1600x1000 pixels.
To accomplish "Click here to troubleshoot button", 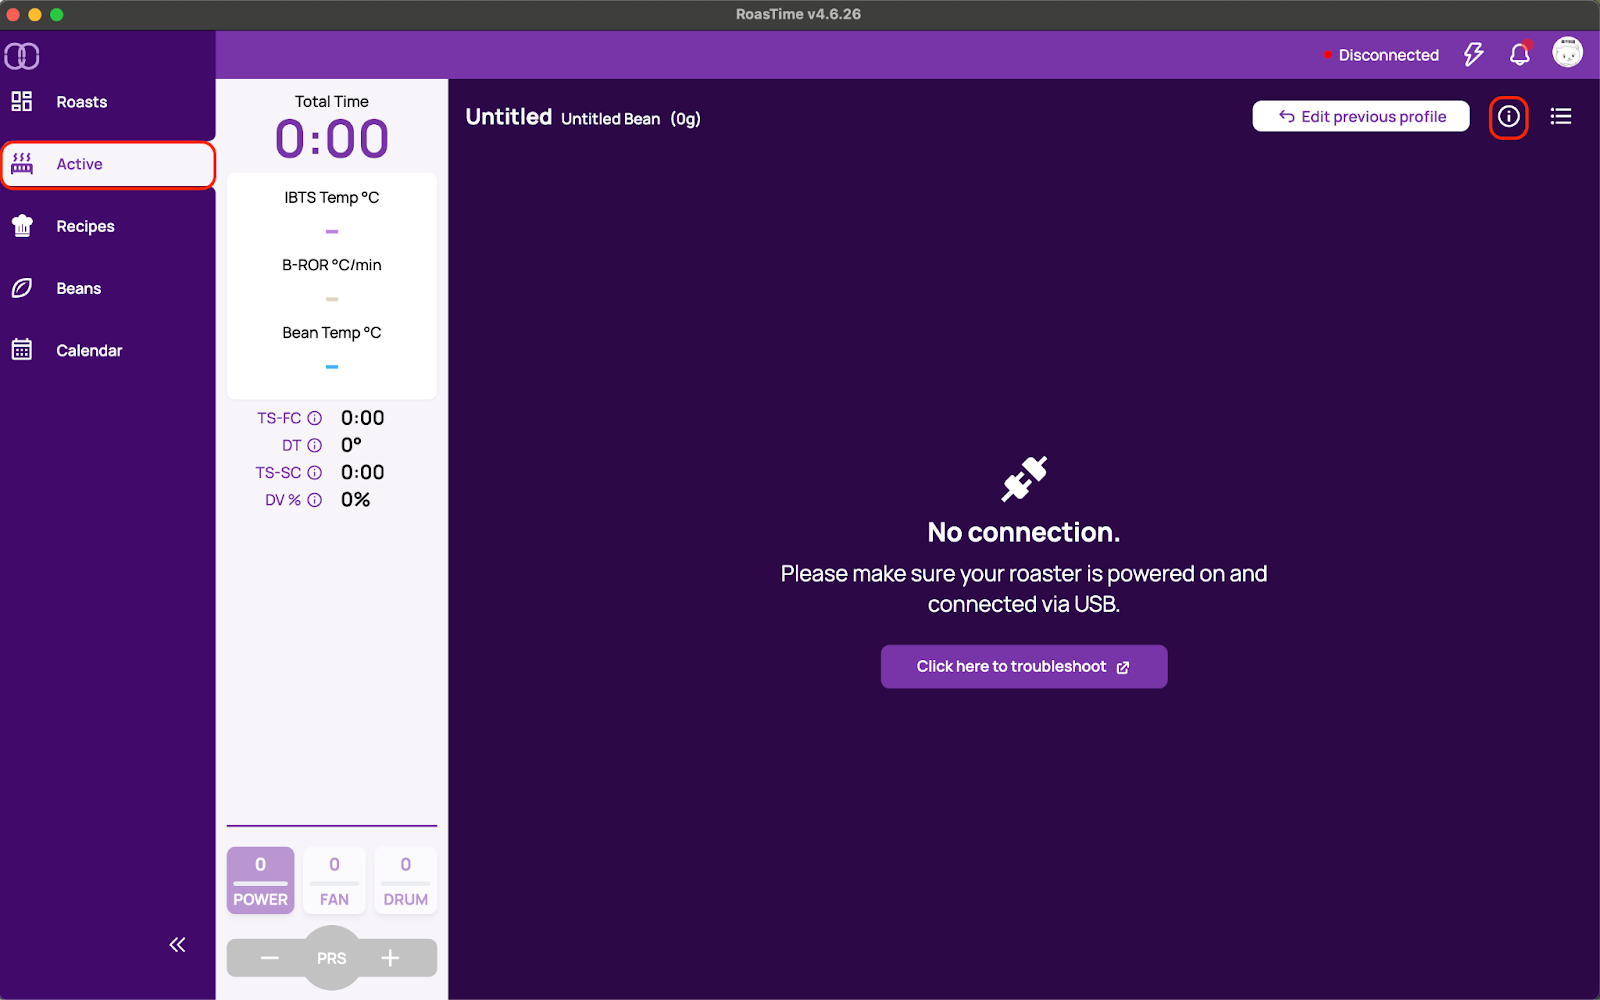I will (x=1024, y=667).
